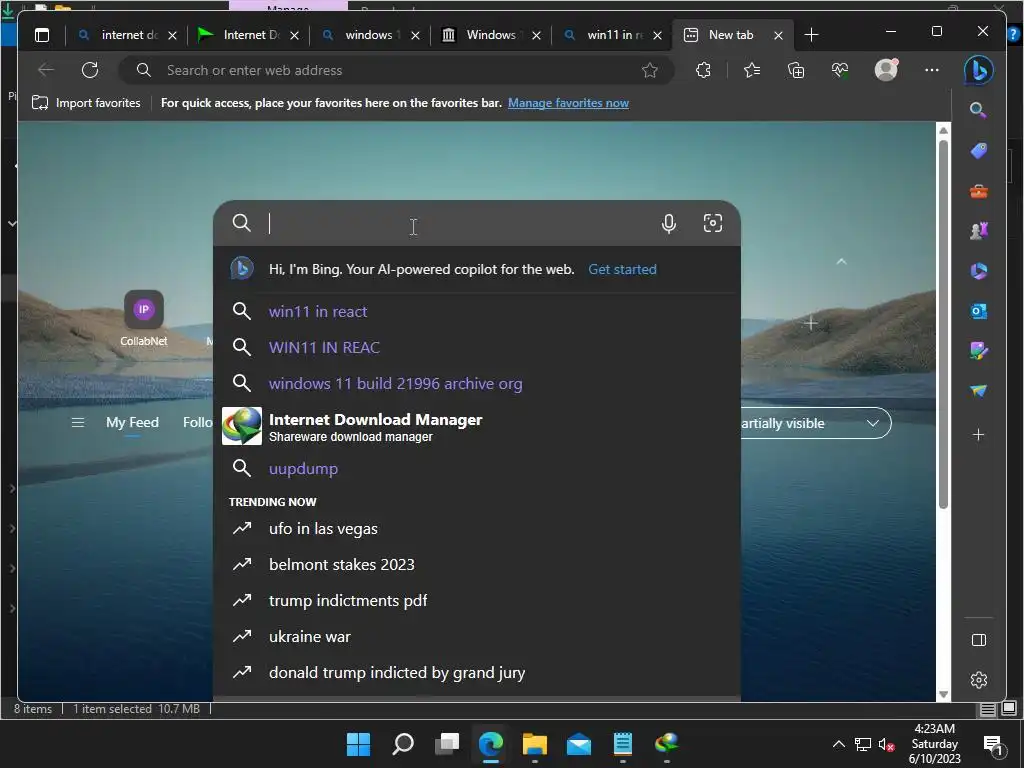Viewport: 1024px width, 768px height.
Task: Open the Favorites list icon
Action: pos(752,70)
